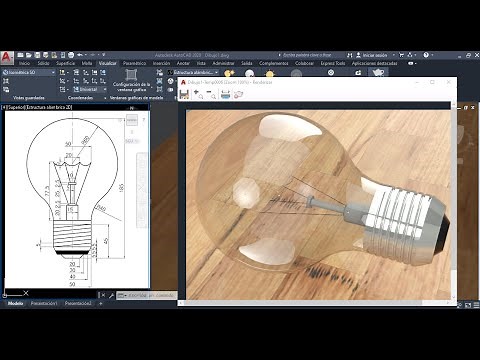480x360 pixels.
Task: Click the viewport label Estructura alámbrica 2D
Action: (x=49, y=107)
